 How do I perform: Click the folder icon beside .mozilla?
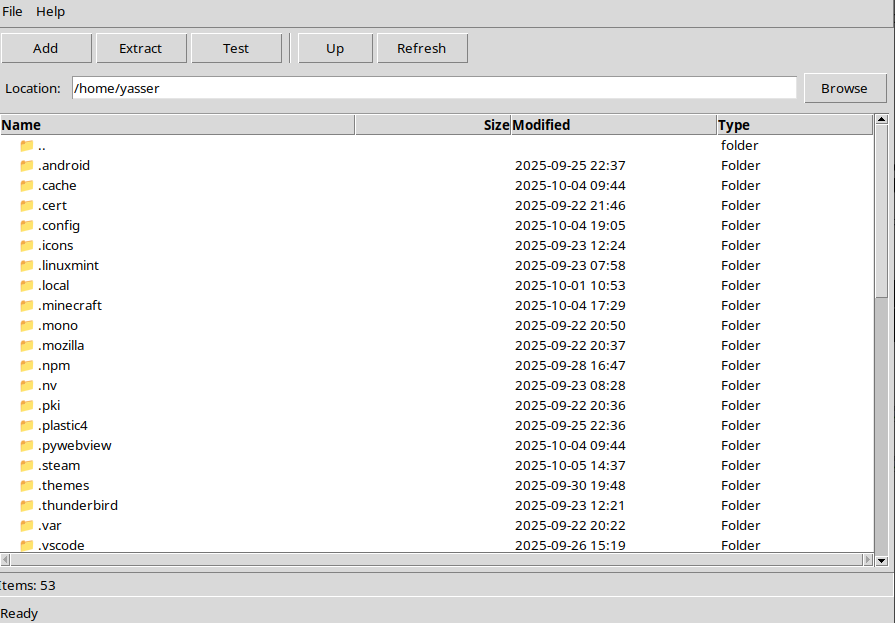pos(26,345)
